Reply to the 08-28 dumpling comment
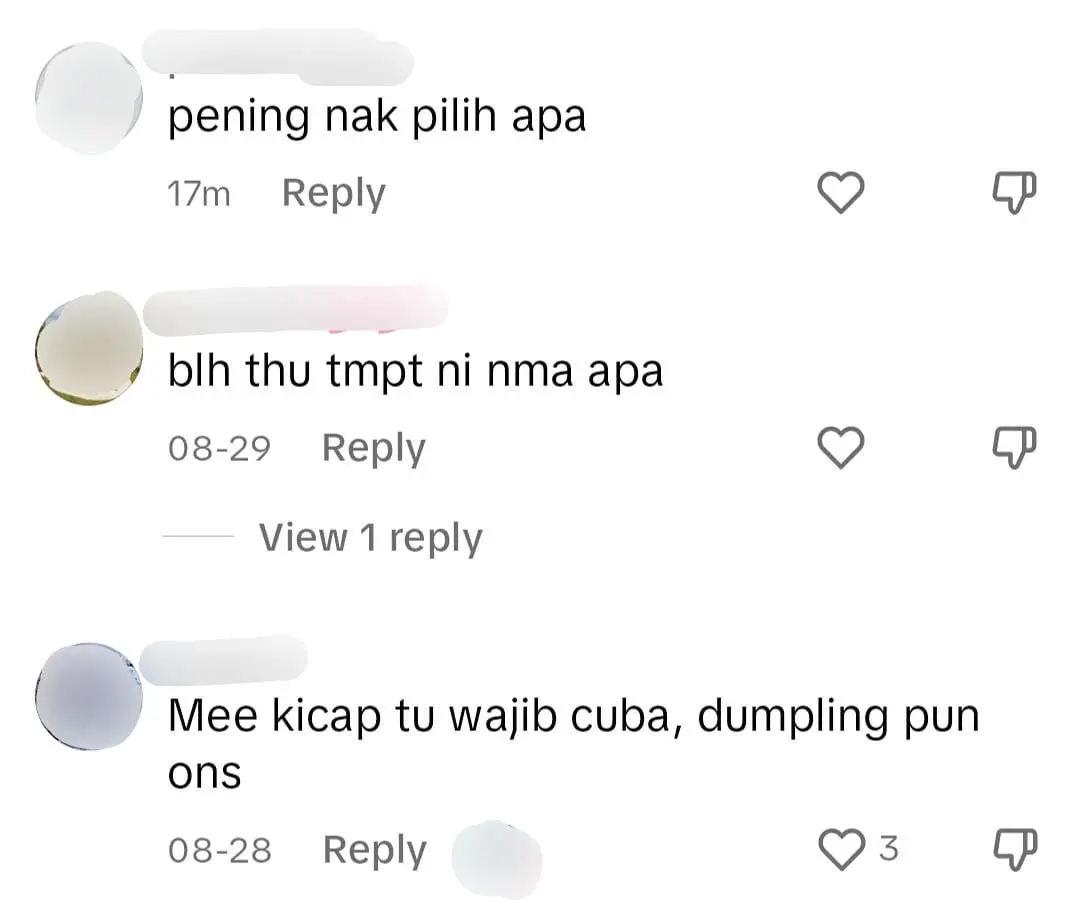 tap(375, 850)
